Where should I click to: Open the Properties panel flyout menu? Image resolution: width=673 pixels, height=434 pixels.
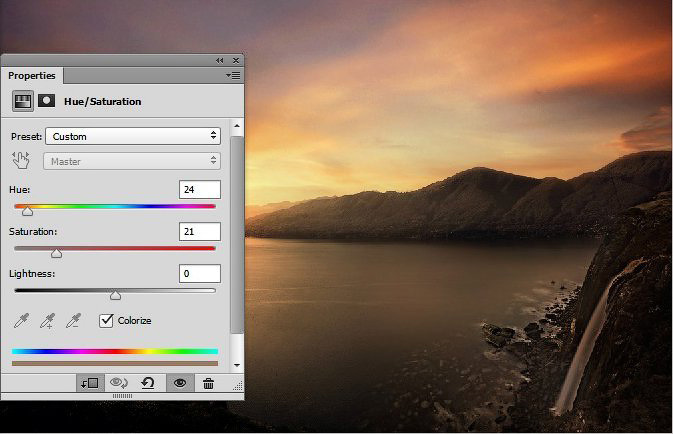pyautogui.click(x=233, y=76)
